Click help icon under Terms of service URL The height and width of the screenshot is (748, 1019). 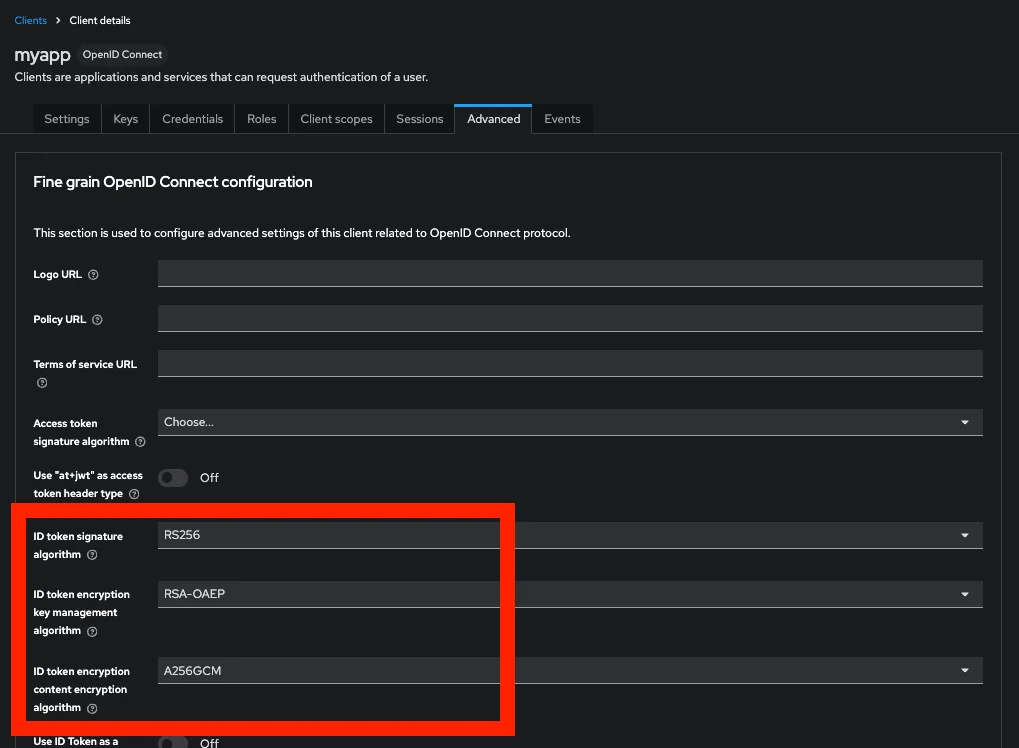pos(42,383)
